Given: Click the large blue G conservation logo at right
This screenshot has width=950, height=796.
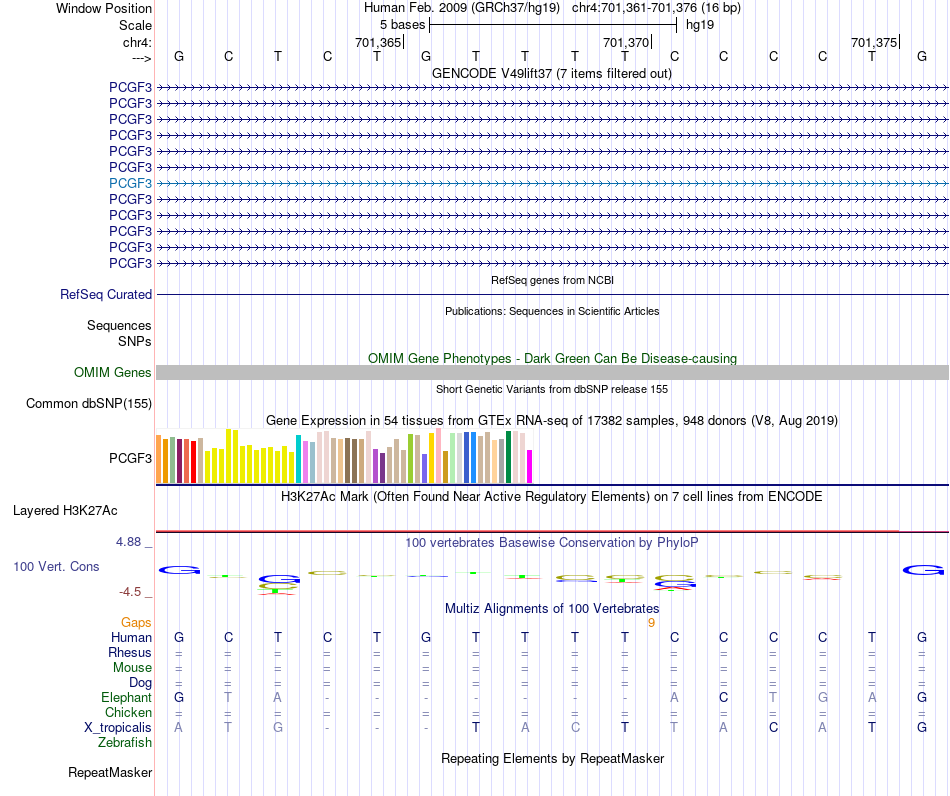Looking at the screenshot, I should click(923, 570).
